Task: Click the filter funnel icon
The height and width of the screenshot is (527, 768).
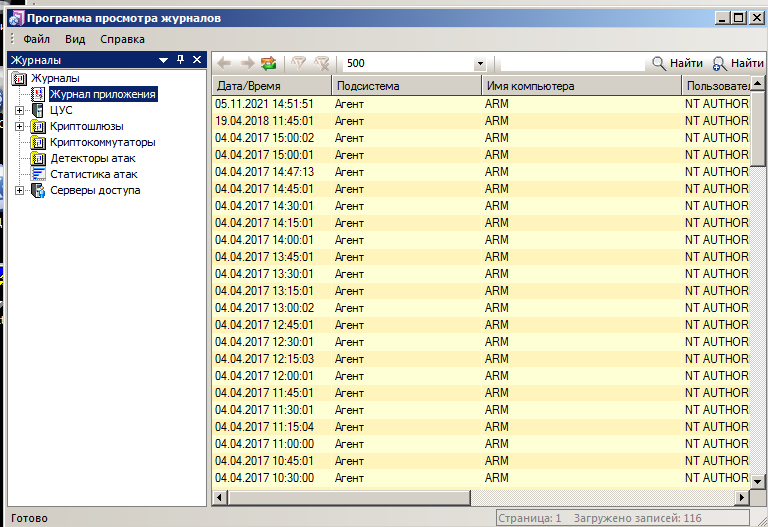Action: [298, 63]
